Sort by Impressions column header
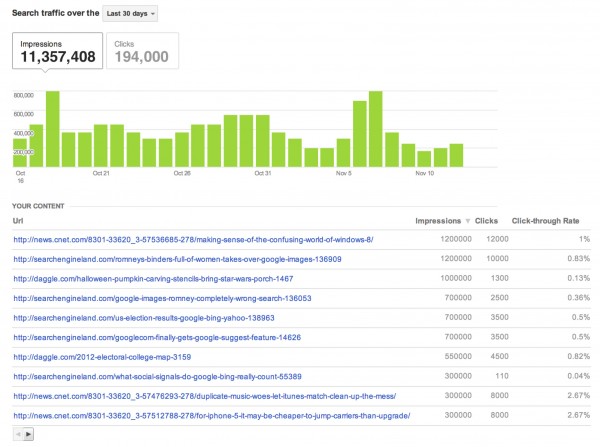This screenshot has width=600, height=447. coord(438,221)
